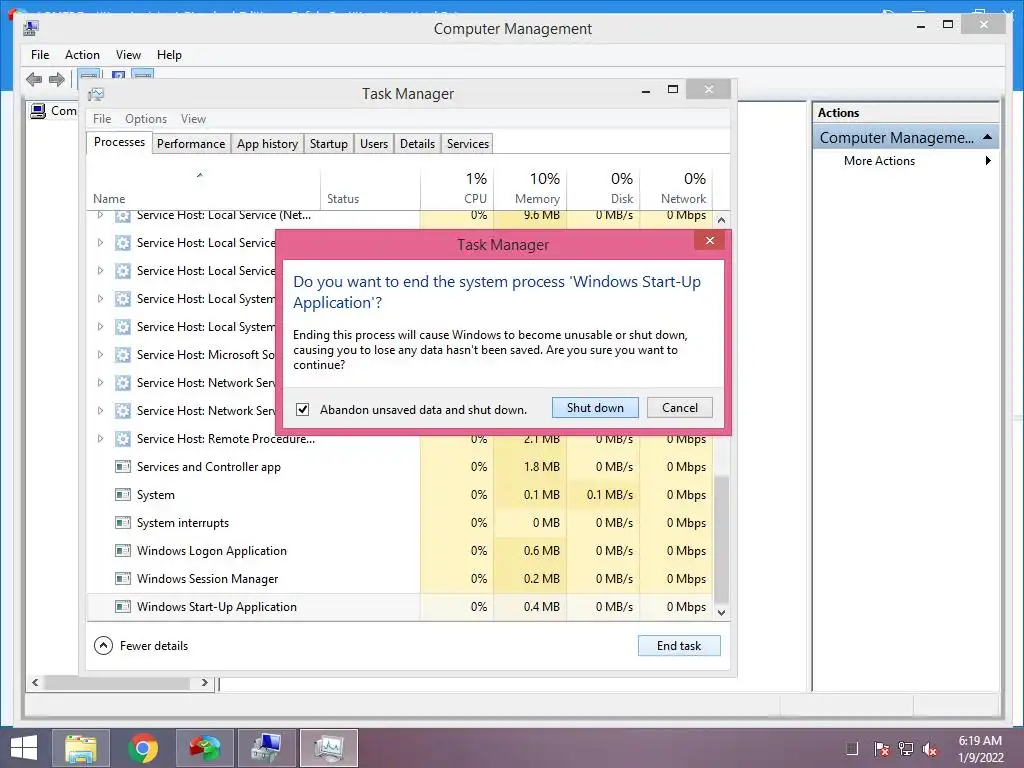Select System interrupts process name
This screenshot has height=768, width=1024.
pyautogui.click(x=183, y=523)
